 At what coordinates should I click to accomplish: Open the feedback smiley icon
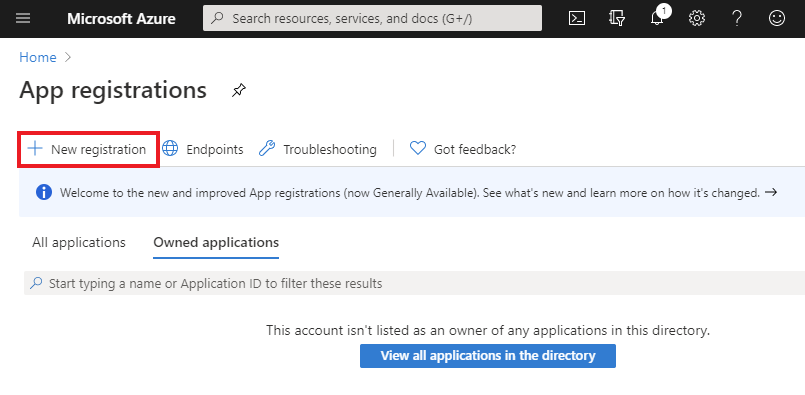pos(777,18)
